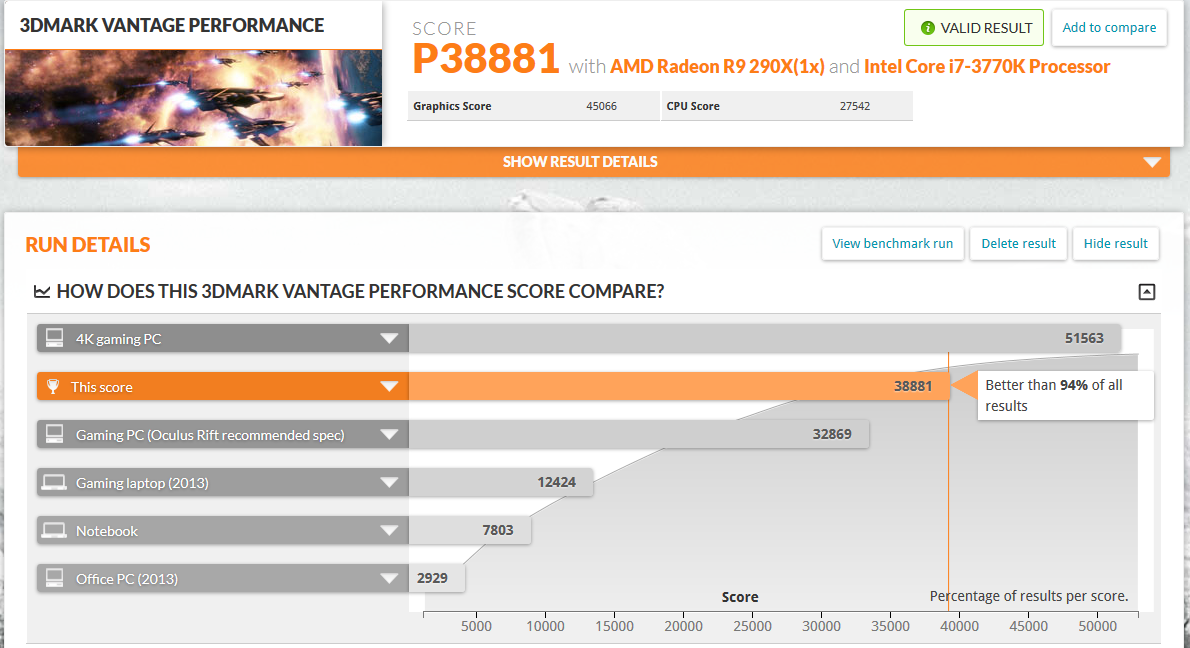
Task: Click the orange This score bar showing 38881
Action: (678, 386)
